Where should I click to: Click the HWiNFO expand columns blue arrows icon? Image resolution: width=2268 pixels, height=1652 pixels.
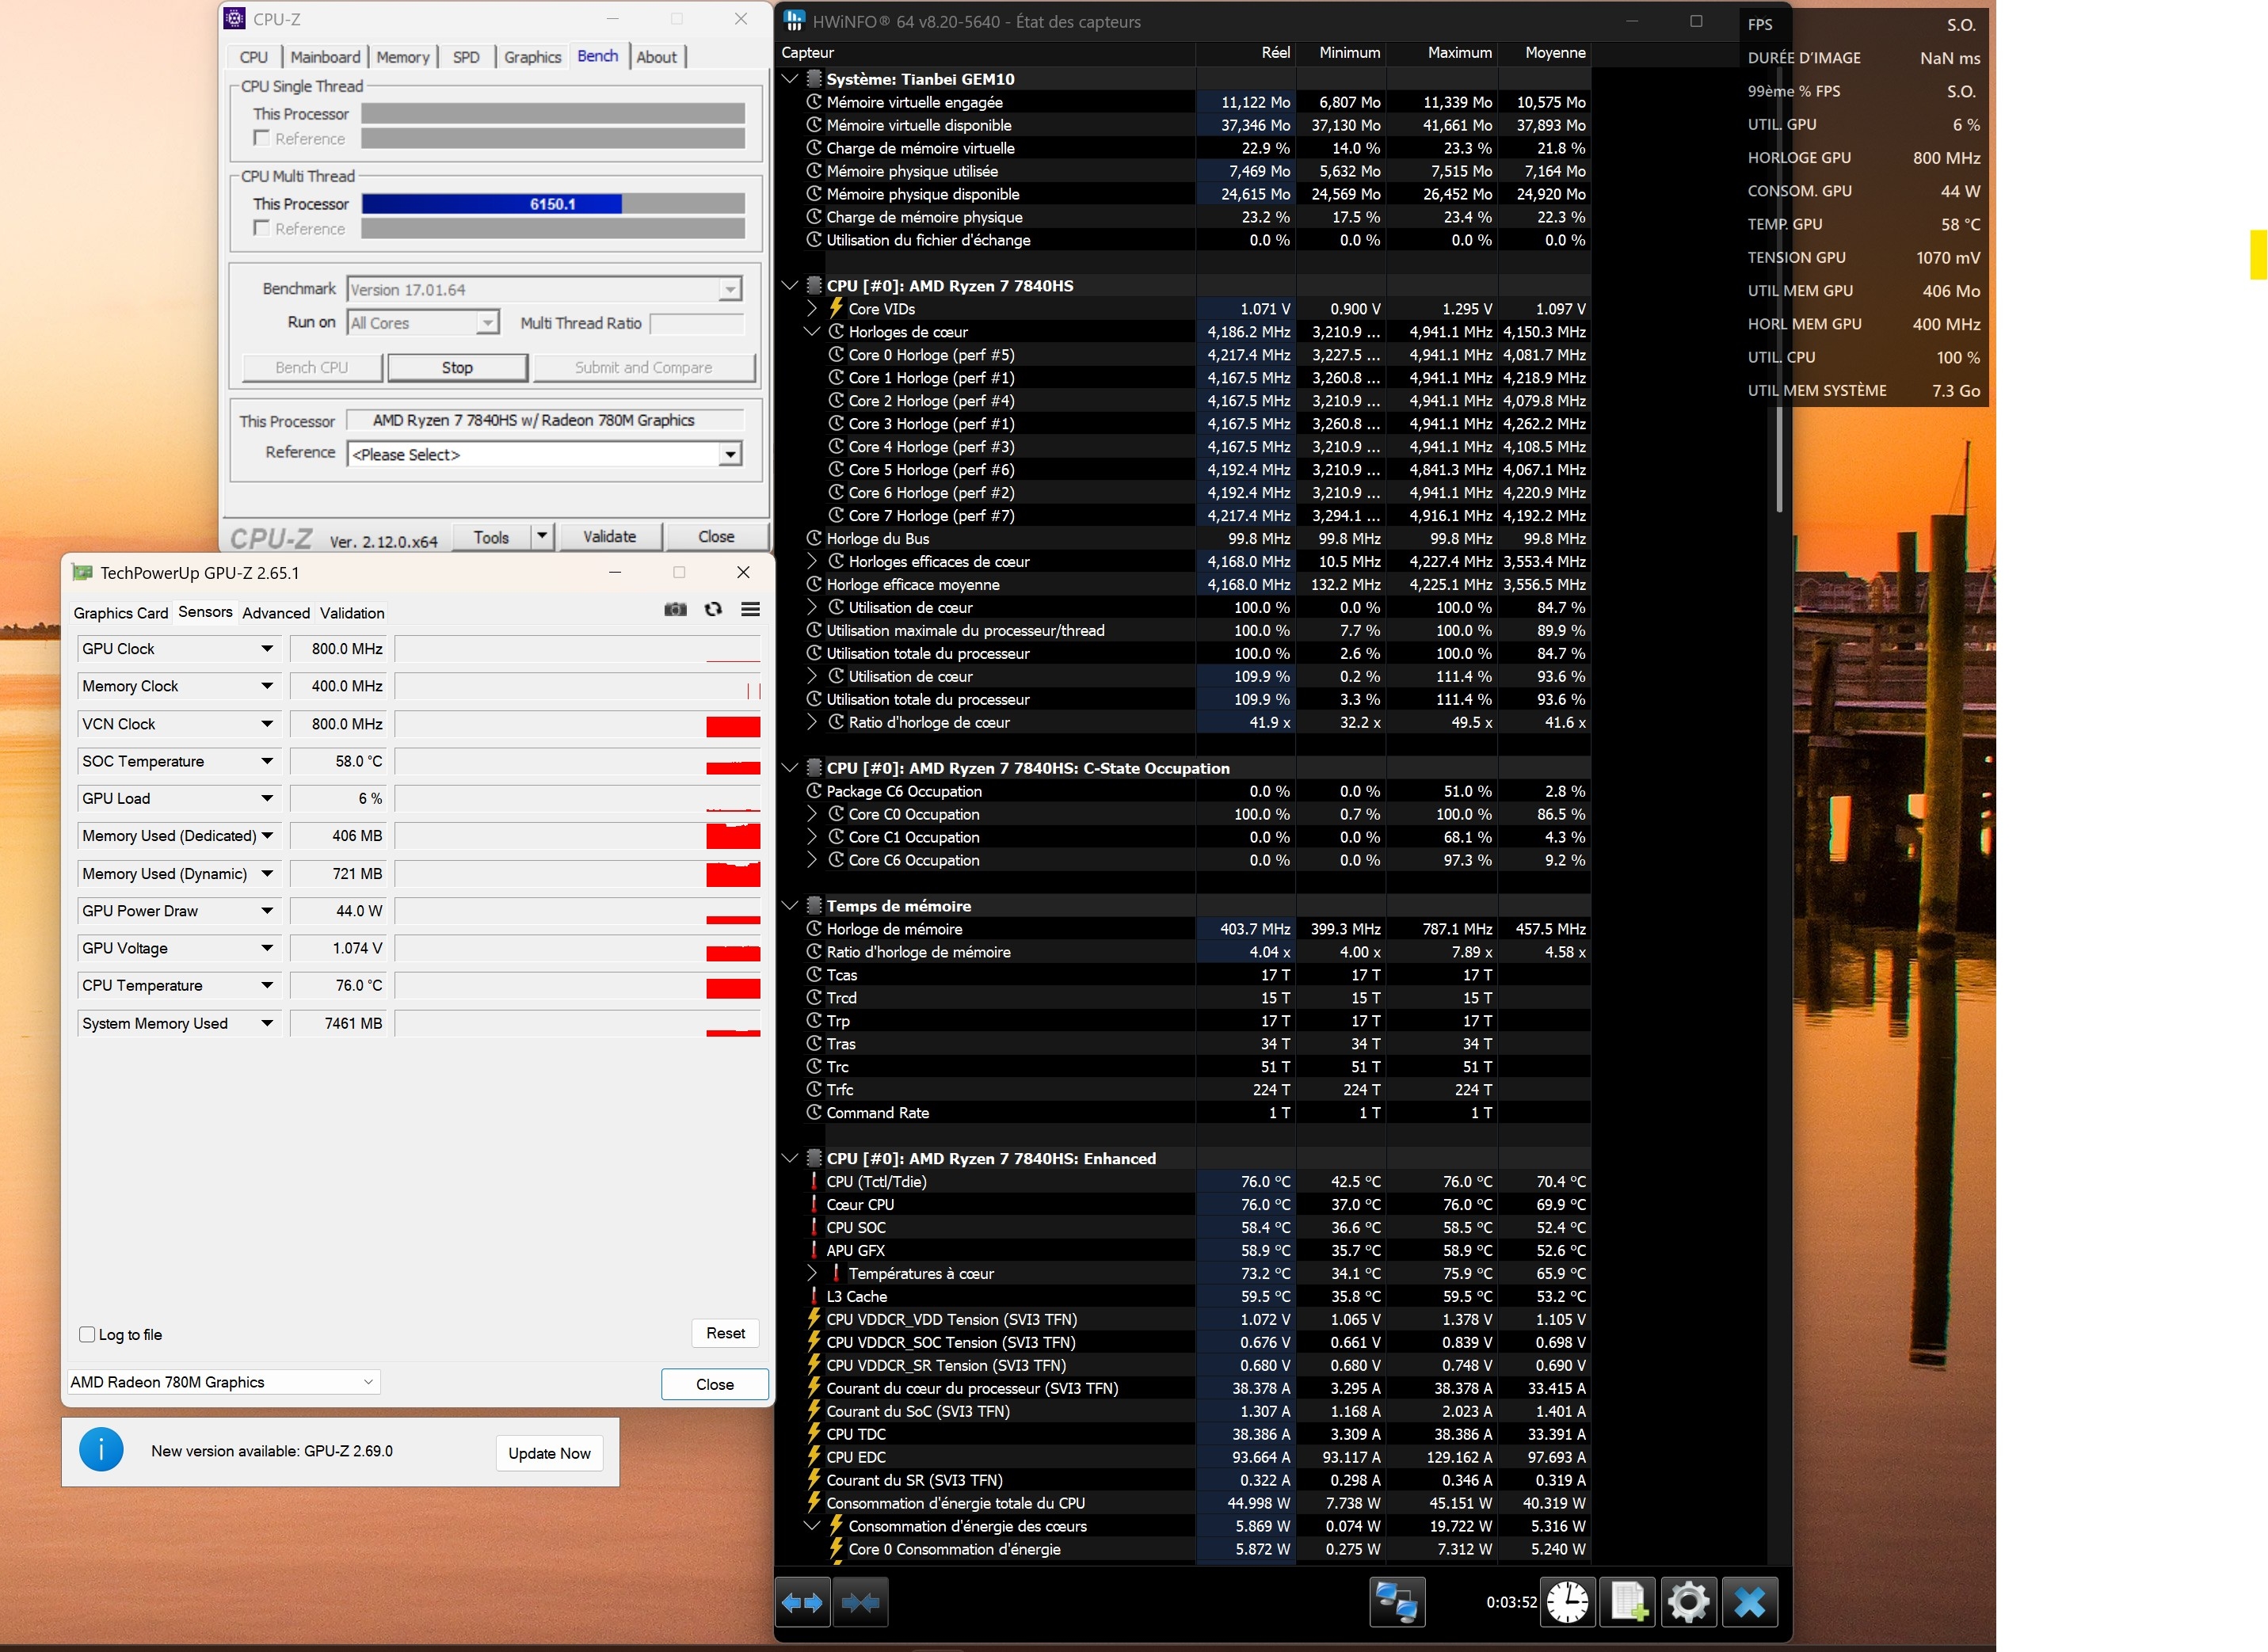[802, 1602]
